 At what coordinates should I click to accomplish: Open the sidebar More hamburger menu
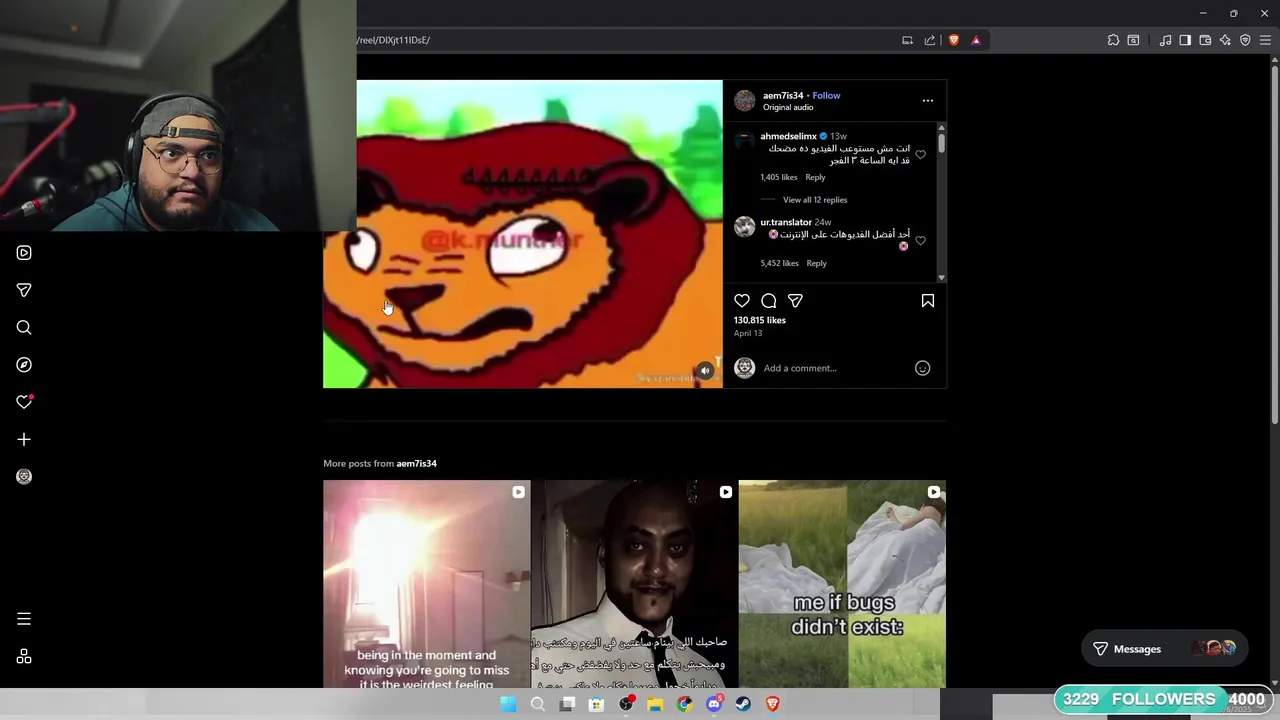[24, 619]
